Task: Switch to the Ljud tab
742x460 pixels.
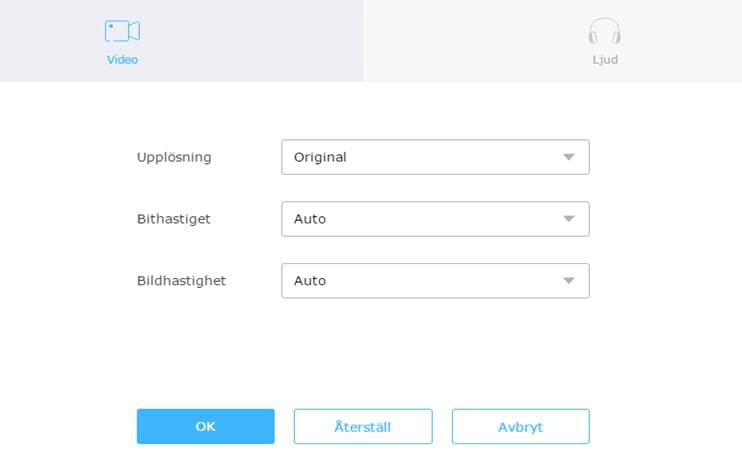Action: tap(604, 41)
